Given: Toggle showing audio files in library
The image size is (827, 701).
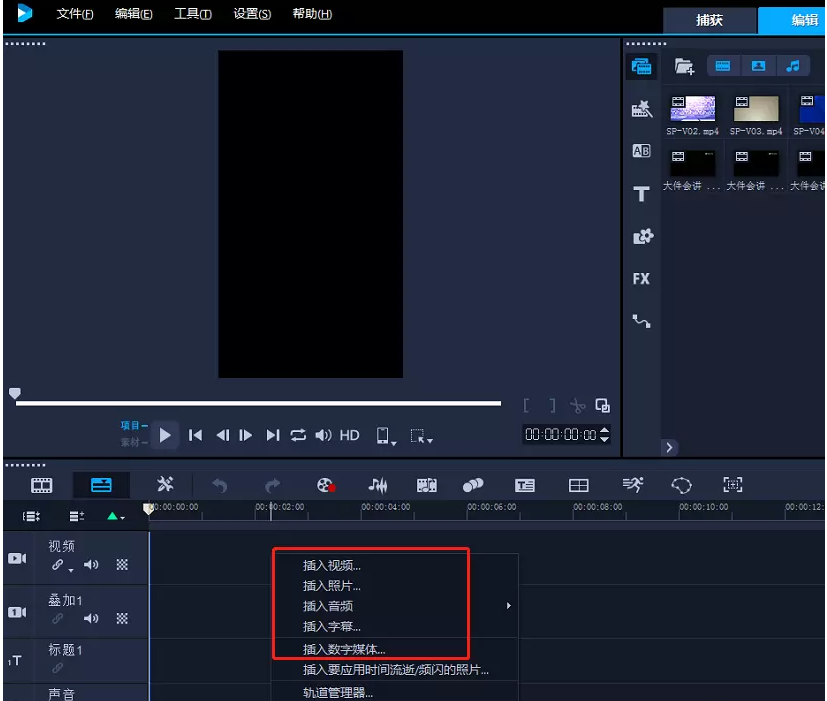Looking at the screenshot, I should (x=793, y=66).
